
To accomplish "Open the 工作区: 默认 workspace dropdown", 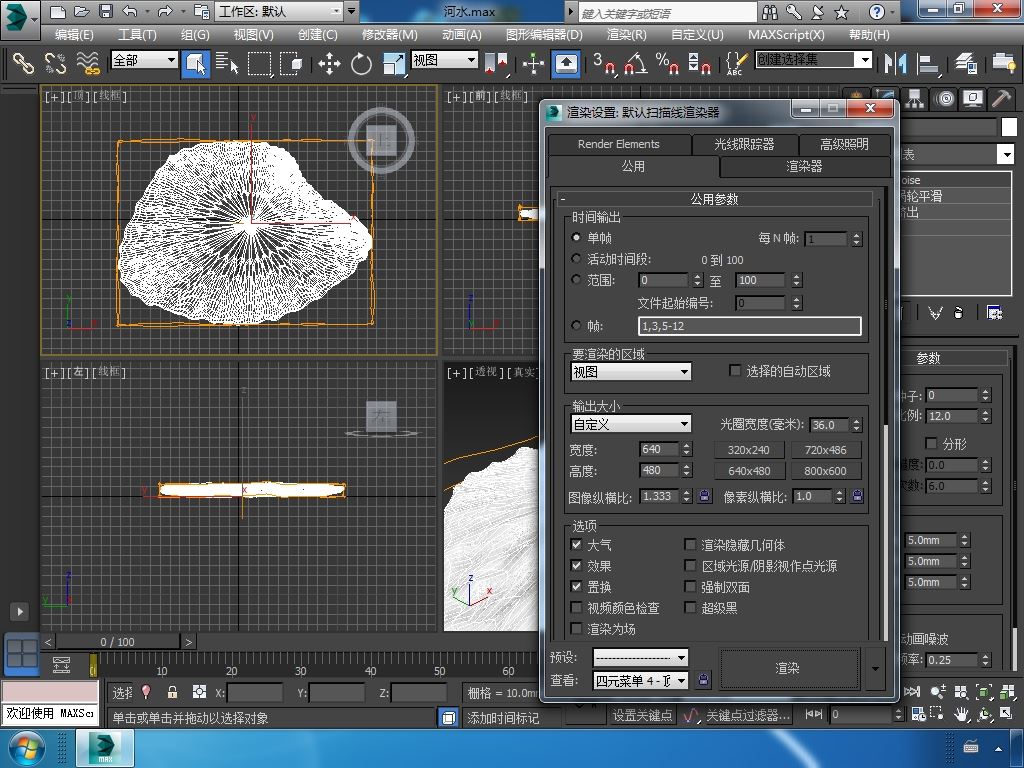I will point(280,11).
